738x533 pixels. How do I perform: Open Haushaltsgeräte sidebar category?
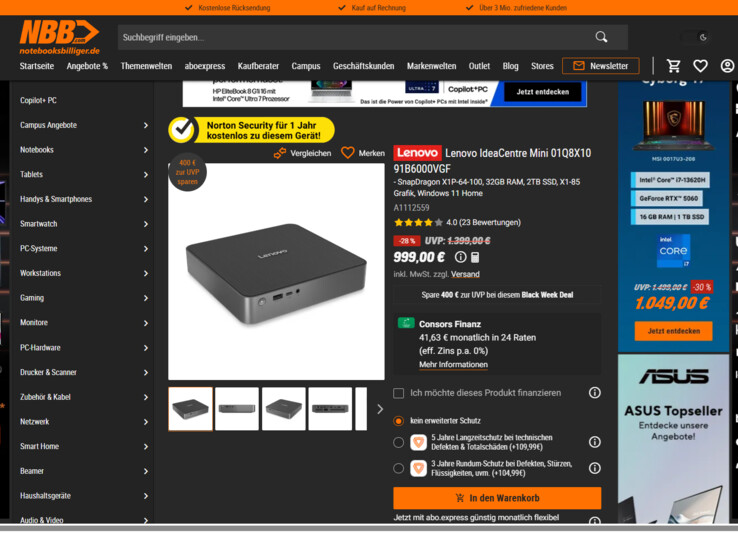[x=45, y=496]
